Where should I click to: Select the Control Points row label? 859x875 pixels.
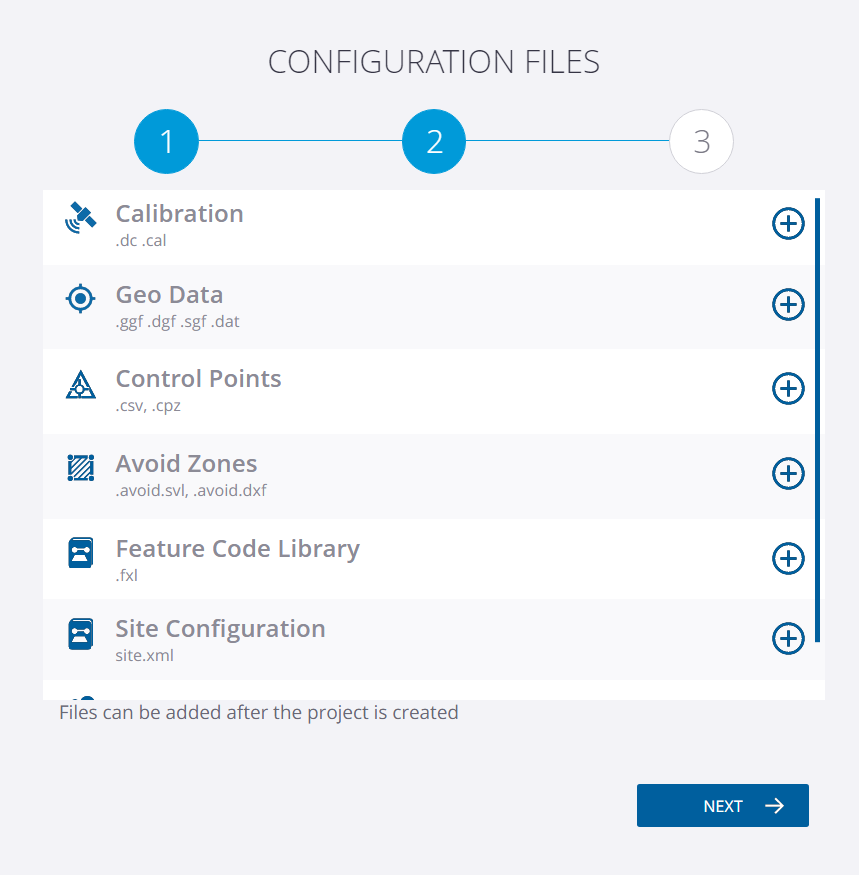[x=198, y=379]
